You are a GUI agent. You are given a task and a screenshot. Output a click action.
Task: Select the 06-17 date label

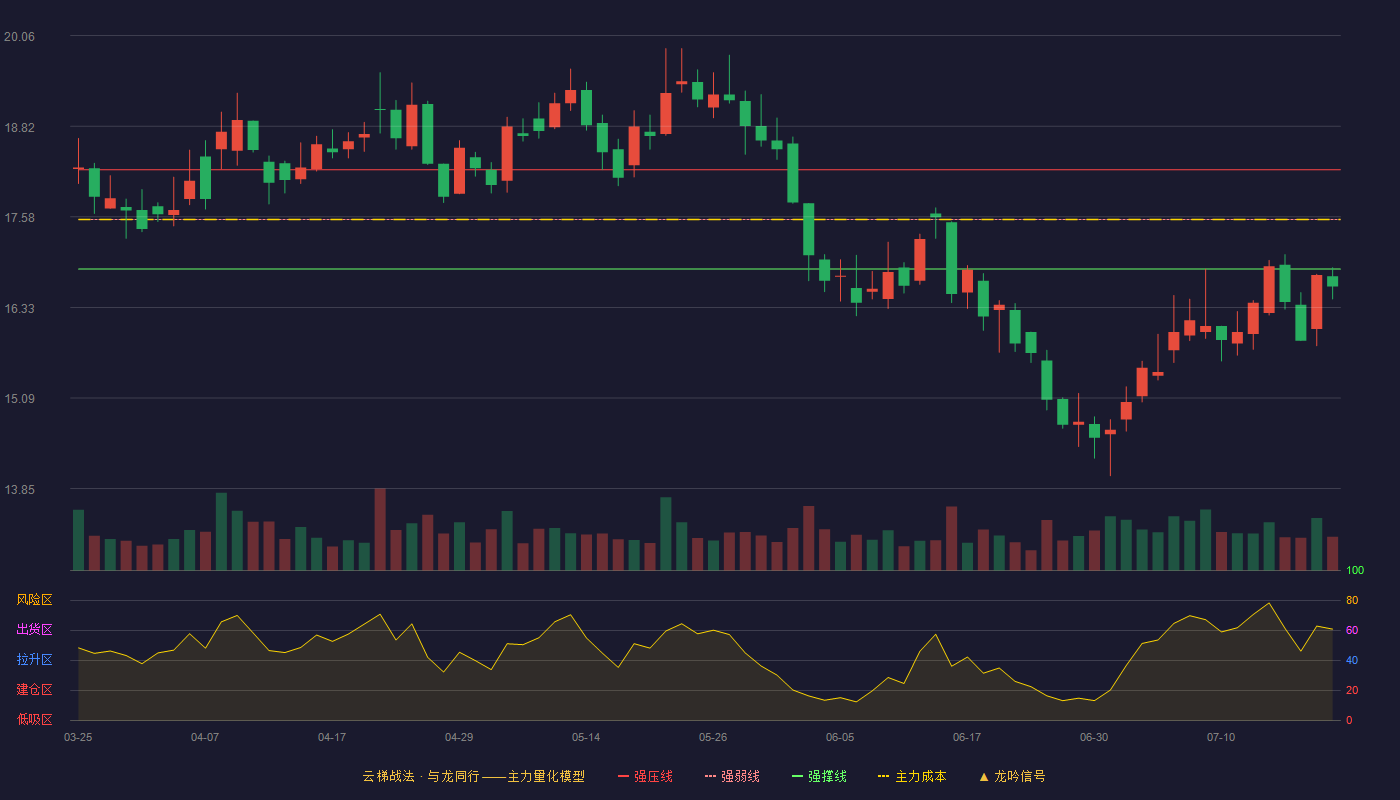click(x=967, y=737)
